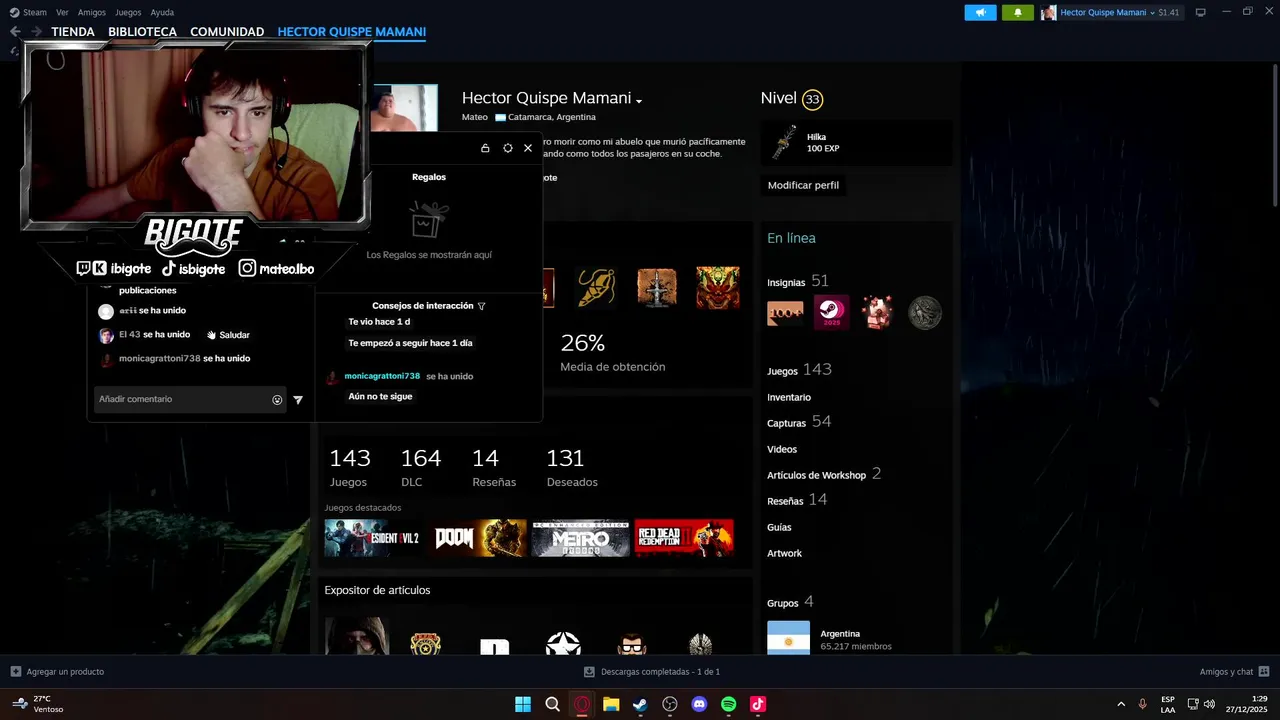The image size is (1280, 720).
Task: Click the level 33 badge circle
Action: (812, 99)
